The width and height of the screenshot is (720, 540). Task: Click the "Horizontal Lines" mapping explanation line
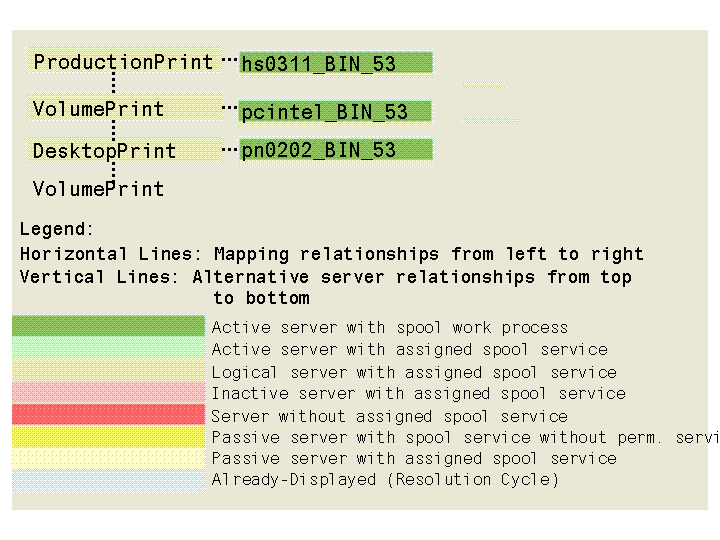[x=331, y=254]
